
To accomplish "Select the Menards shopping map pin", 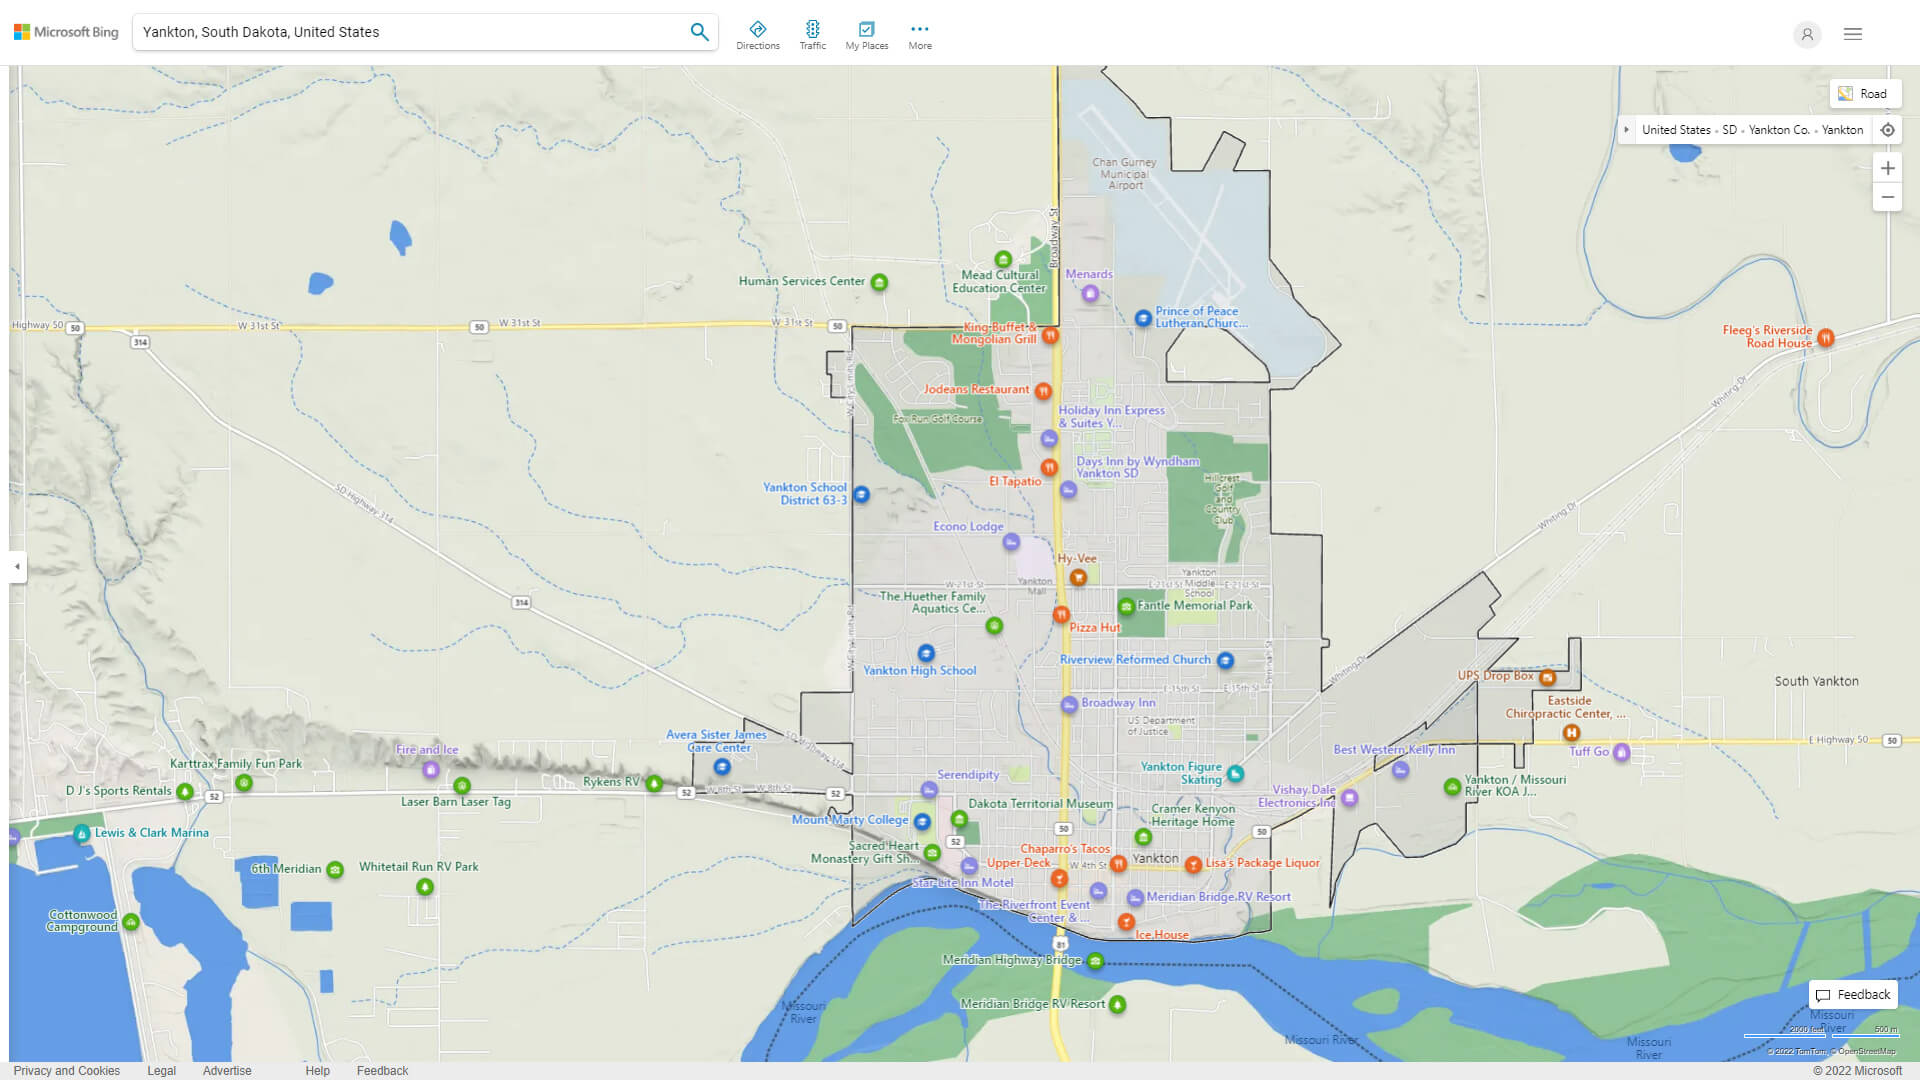I will tap(1090, 293).
